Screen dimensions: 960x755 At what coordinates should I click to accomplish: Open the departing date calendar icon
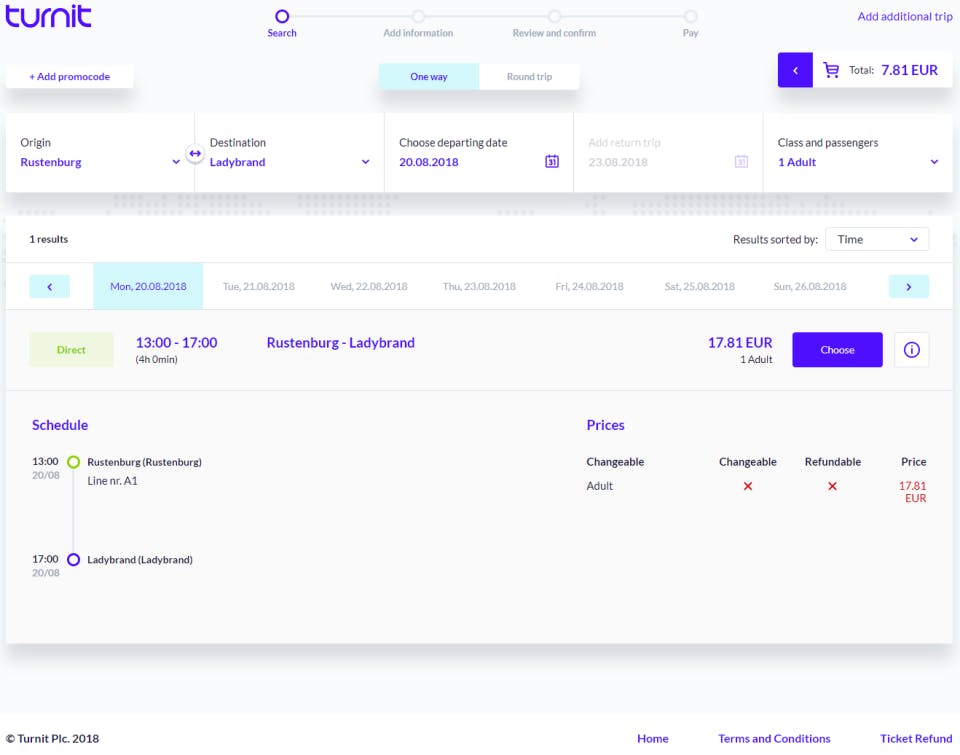[551, 160]
